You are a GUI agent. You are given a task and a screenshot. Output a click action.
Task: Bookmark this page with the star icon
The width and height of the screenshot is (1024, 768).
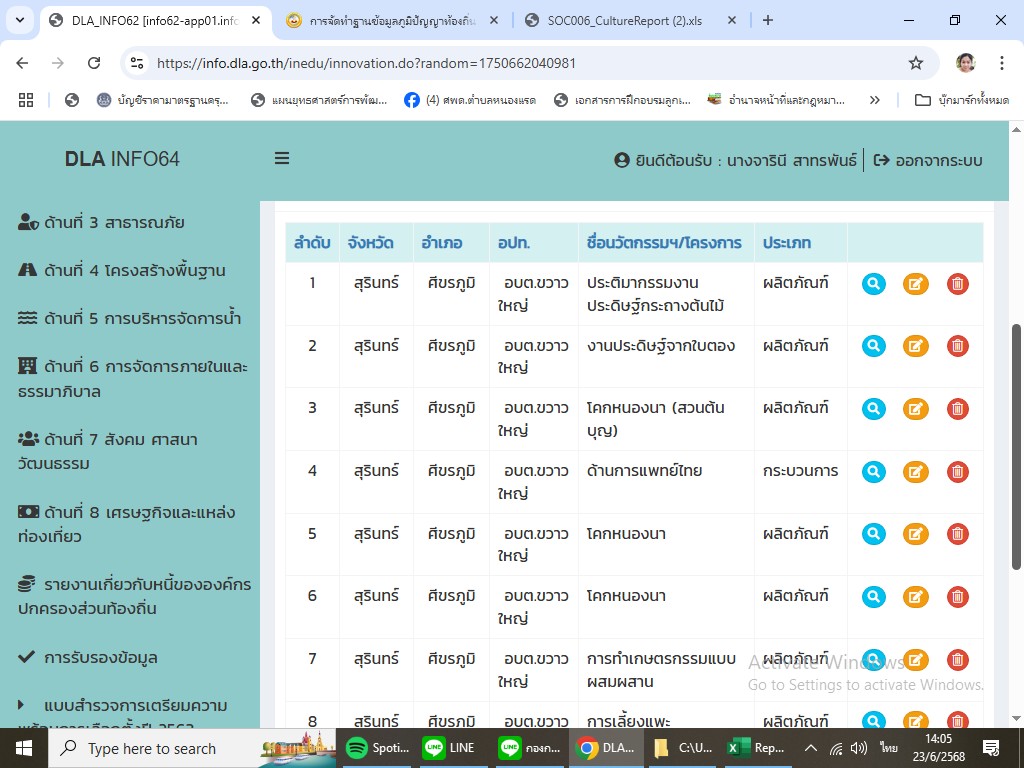(915, 63)
